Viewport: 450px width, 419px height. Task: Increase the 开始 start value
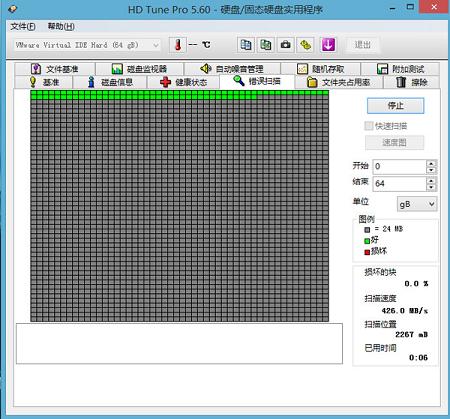(x=431, y=163)
